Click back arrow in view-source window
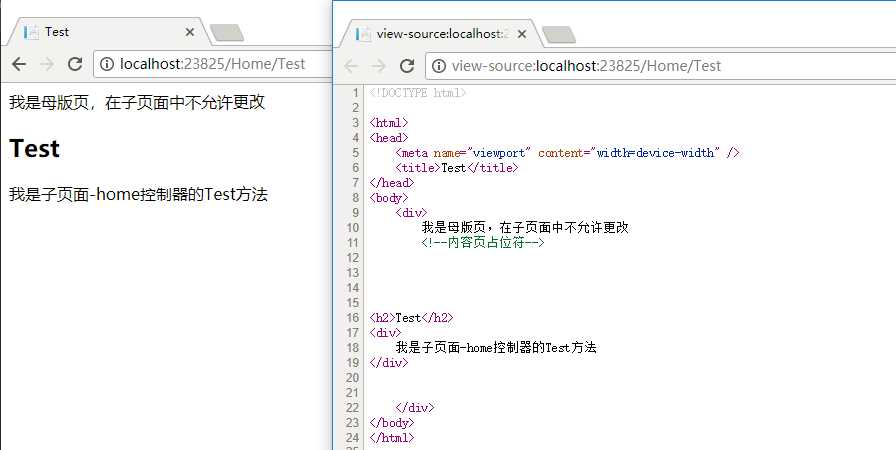 click(x=350, y=66)
